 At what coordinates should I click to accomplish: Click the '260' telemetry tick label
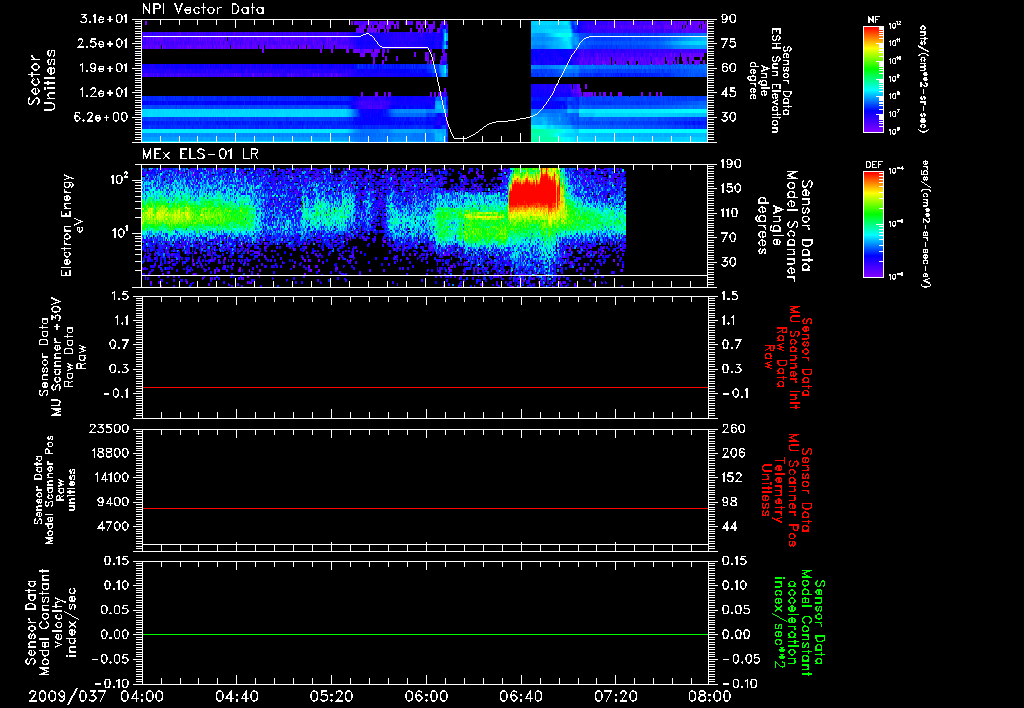point(731,428)
